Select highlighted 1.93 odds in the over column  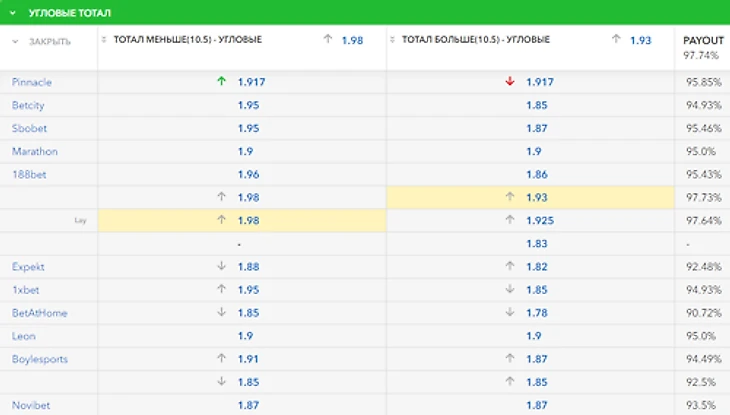[x=539, y=198]
